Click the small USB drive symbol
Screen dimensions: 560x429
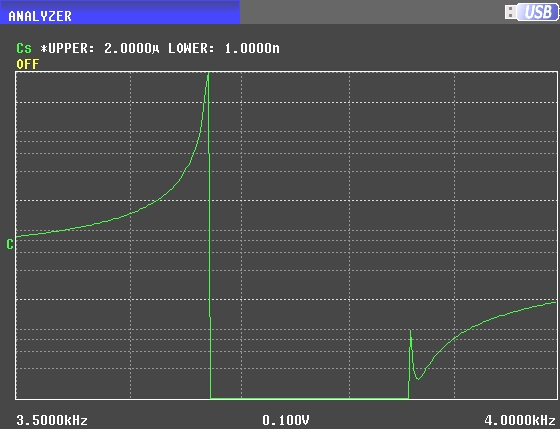(510, 12)
